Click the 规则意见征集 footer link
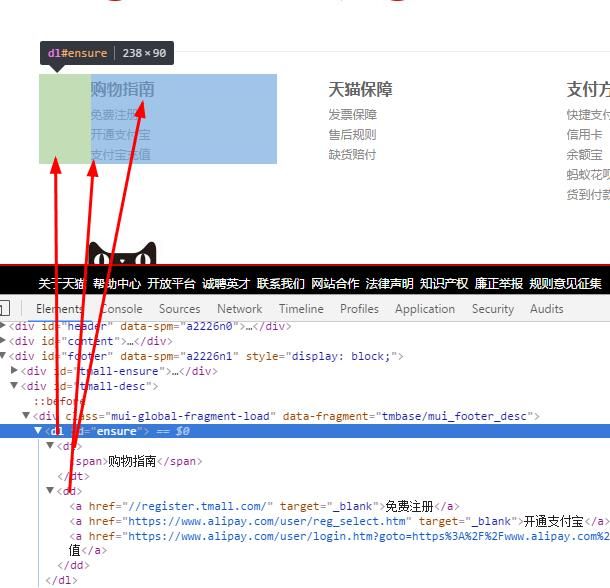 pyautogui.click(x=565, y=284)
